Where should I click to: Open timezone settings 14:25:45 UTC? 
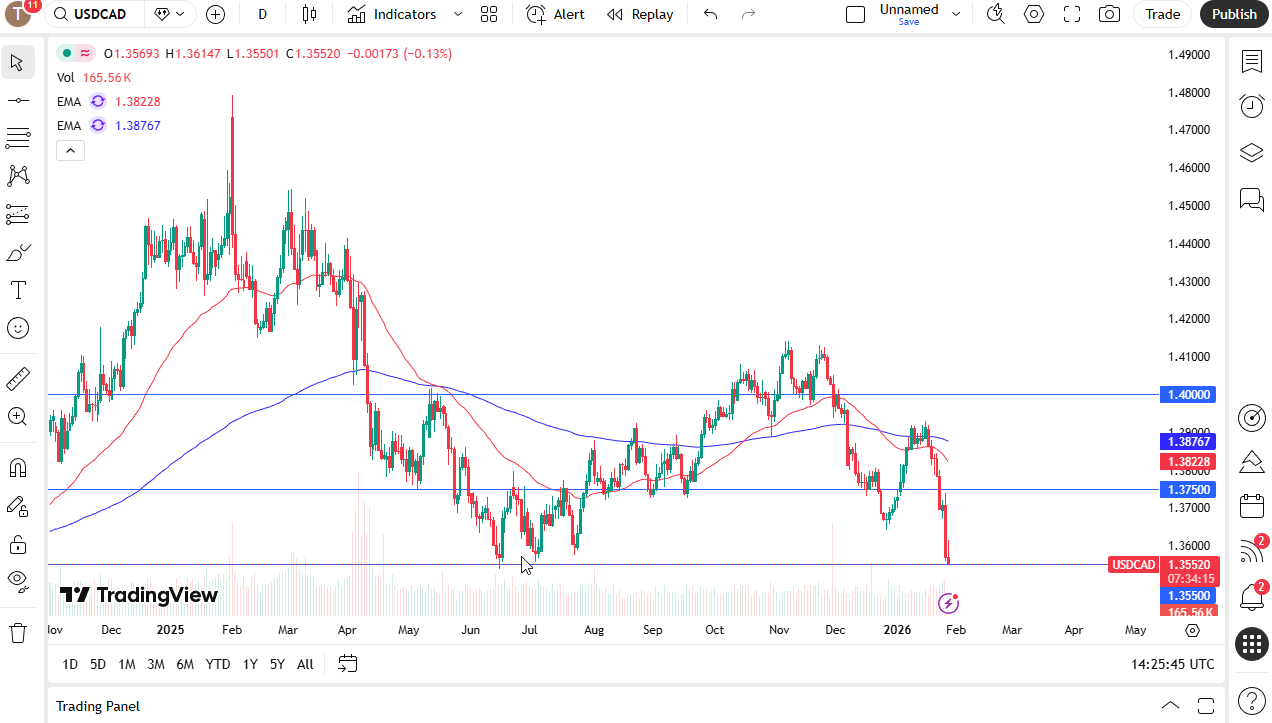[1173, 664]
